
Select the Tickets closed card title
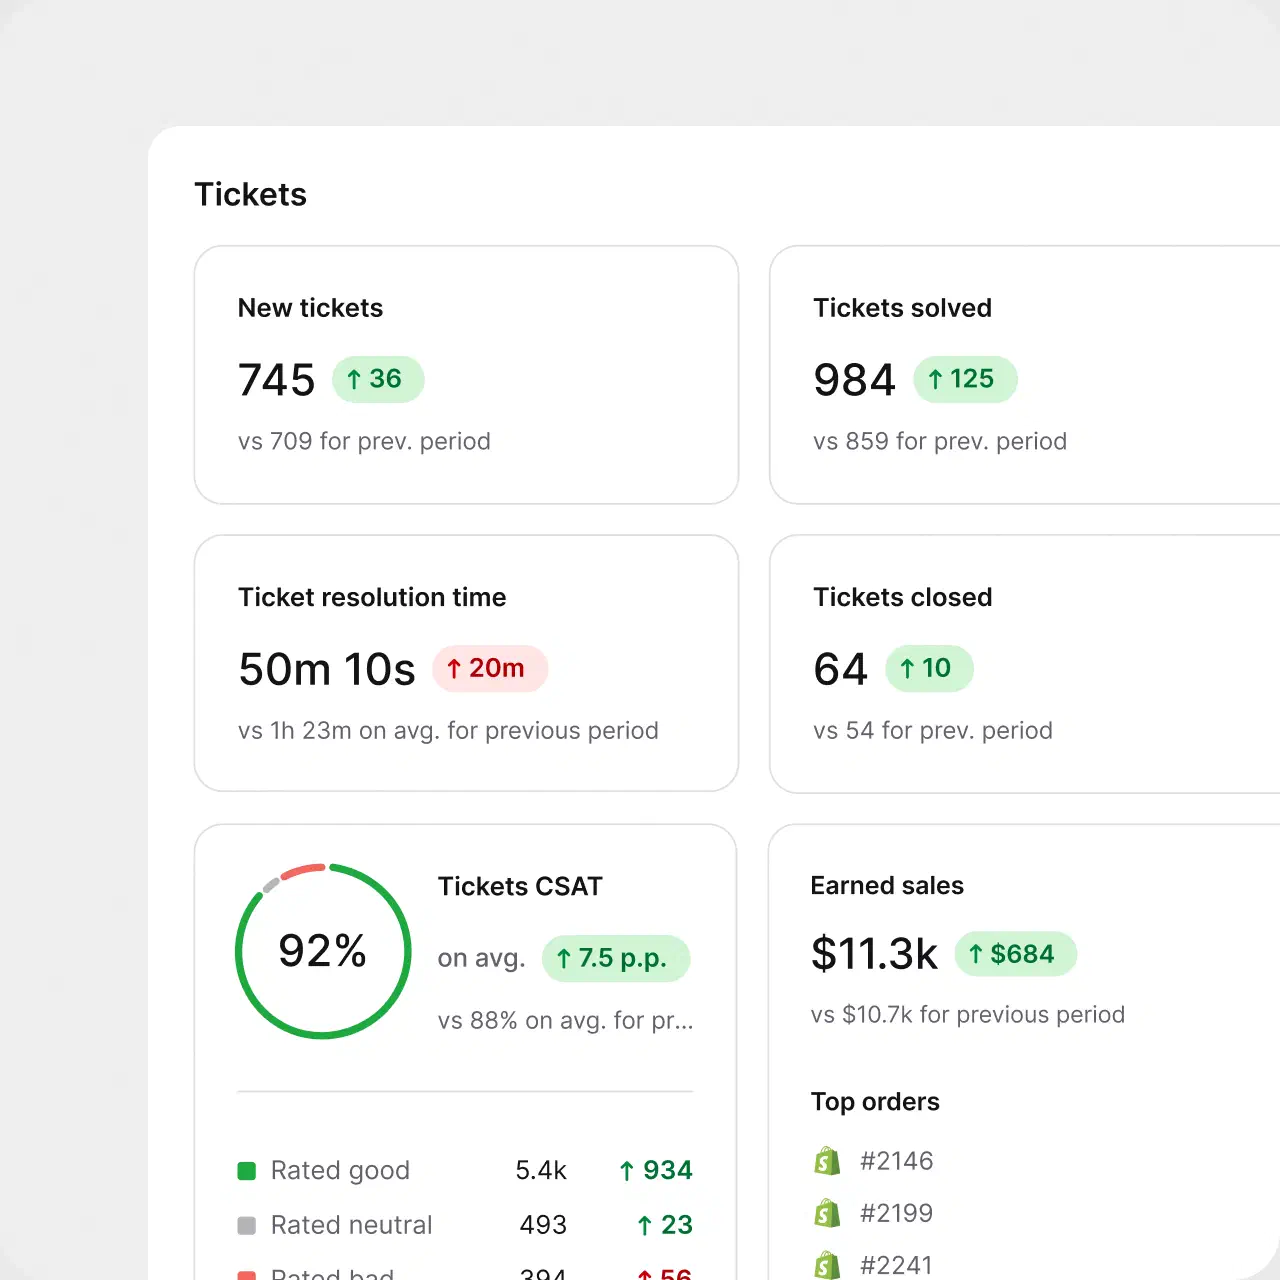click(902, 597)
